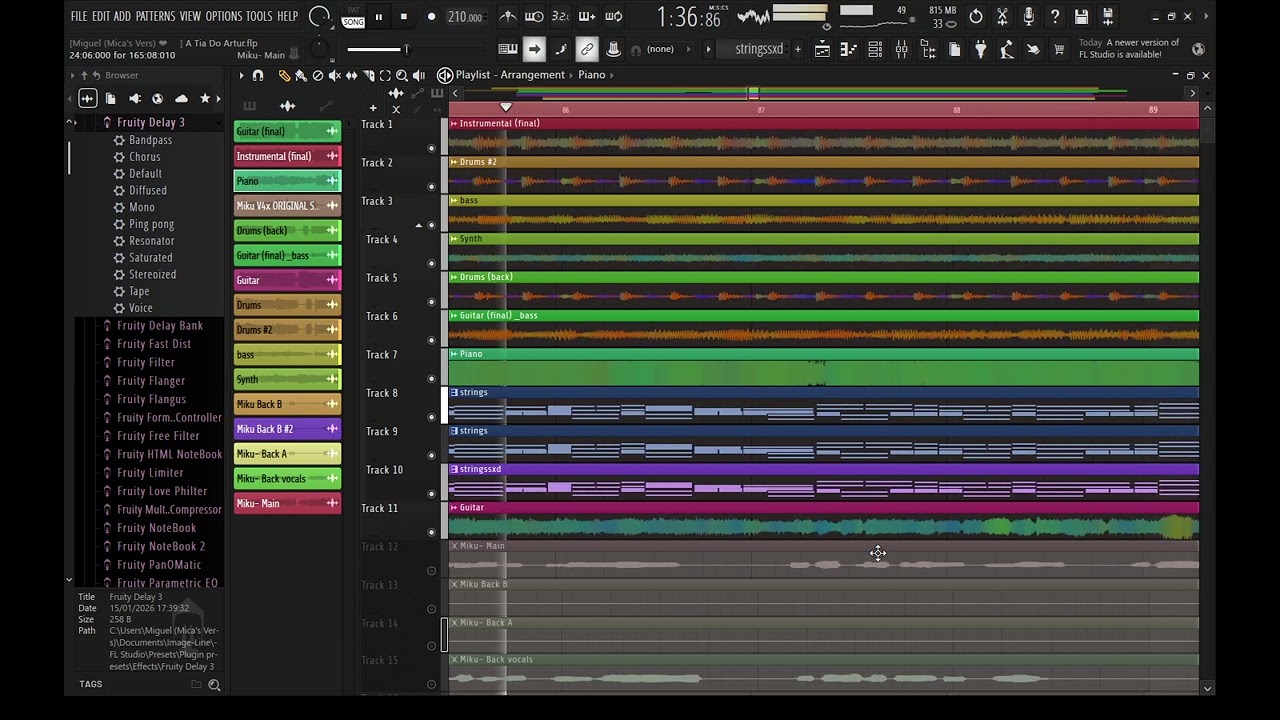Image resolution: width=1280 pixels, height=720 pixels.
Task: Expand the Fruity Flanger item
Action: [150, 381]
